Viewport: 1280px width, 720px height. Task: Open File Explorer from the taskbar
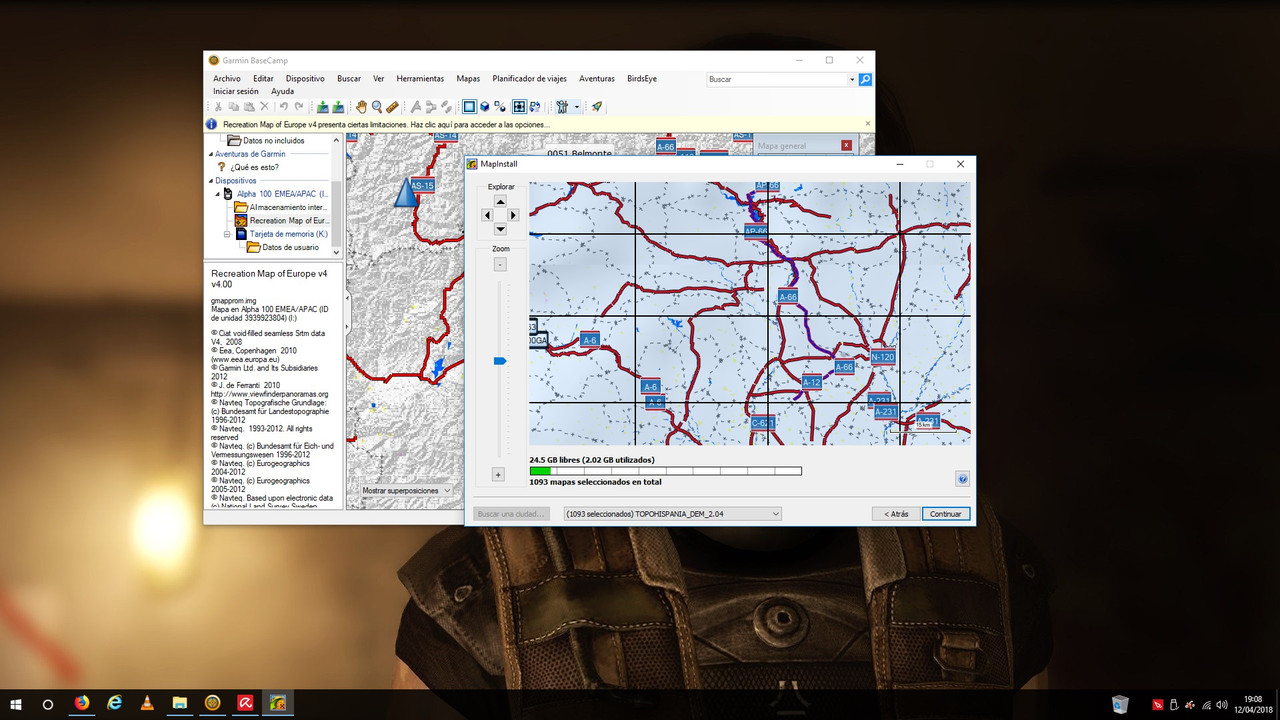point(180,704)
